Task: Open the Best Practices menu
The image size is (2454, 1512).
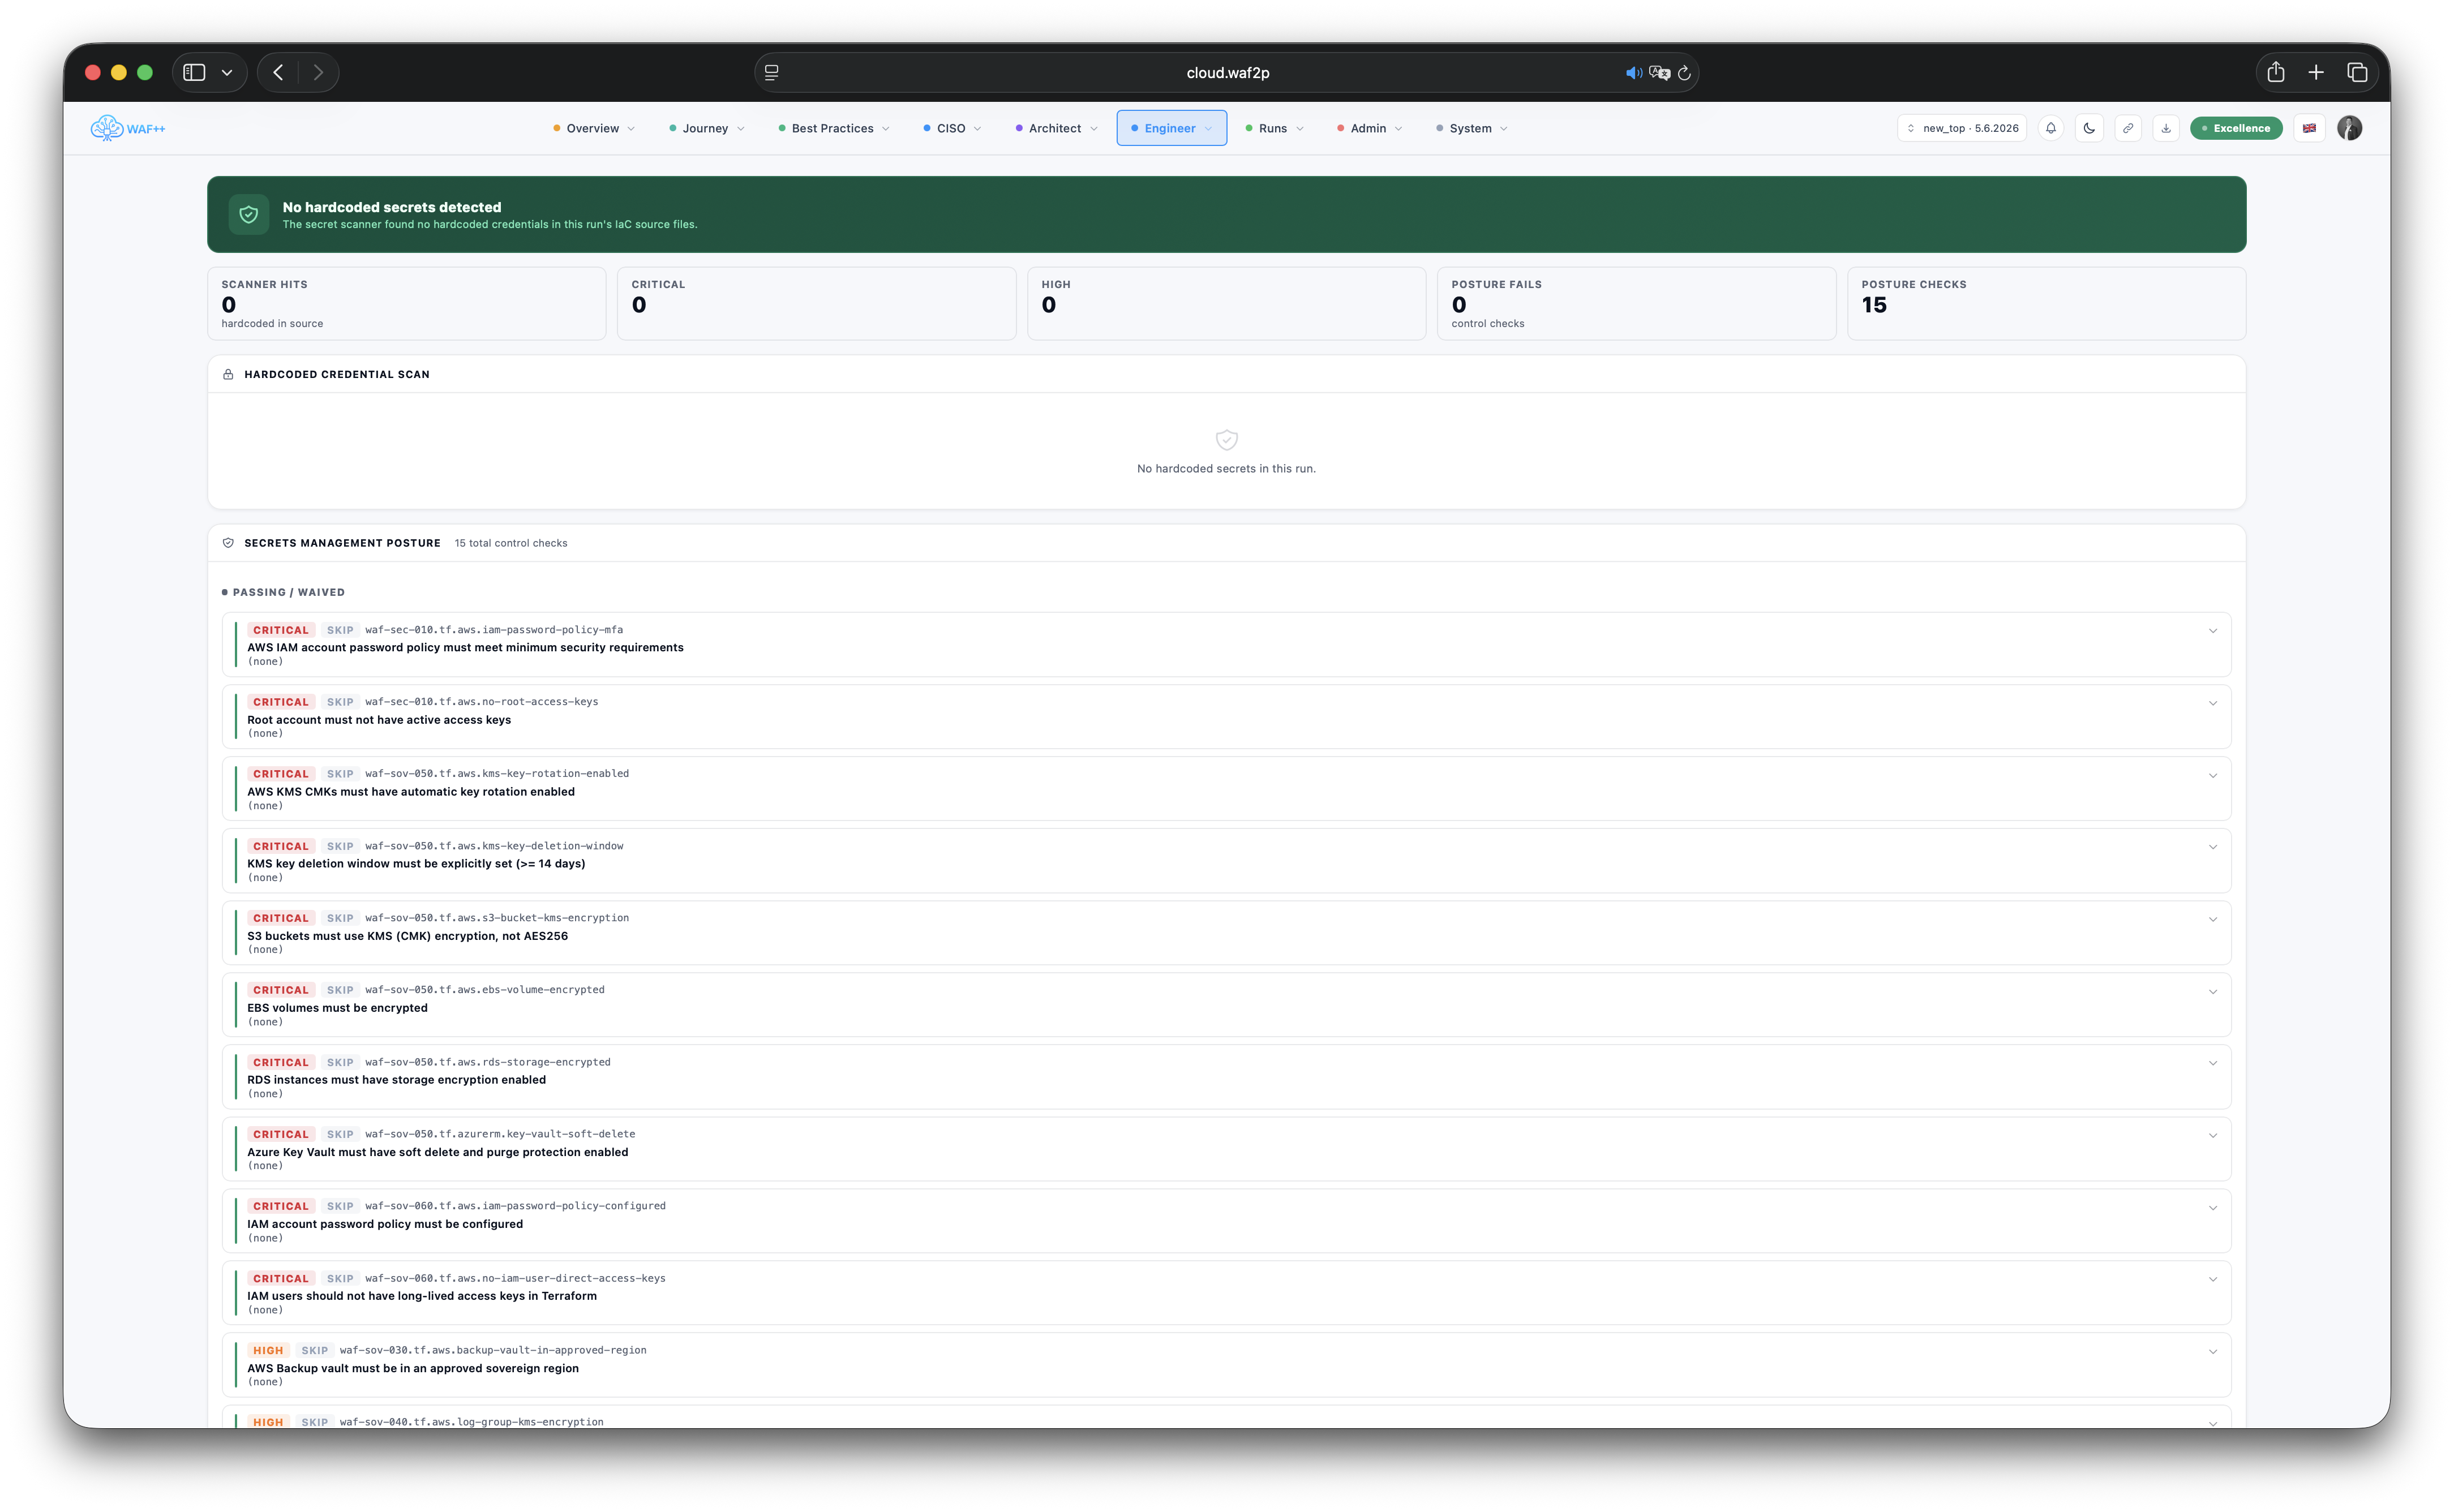Action: coord(833,128)
